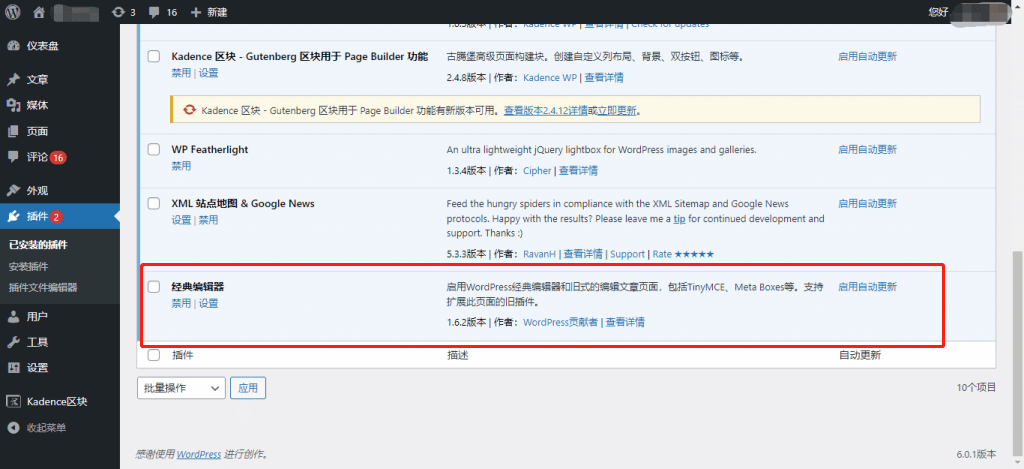Image resolution: width=1024 pixels, height=469 pixels.
Task: Open 评论 comments icon in sidebar
Action: pos(13,157)
